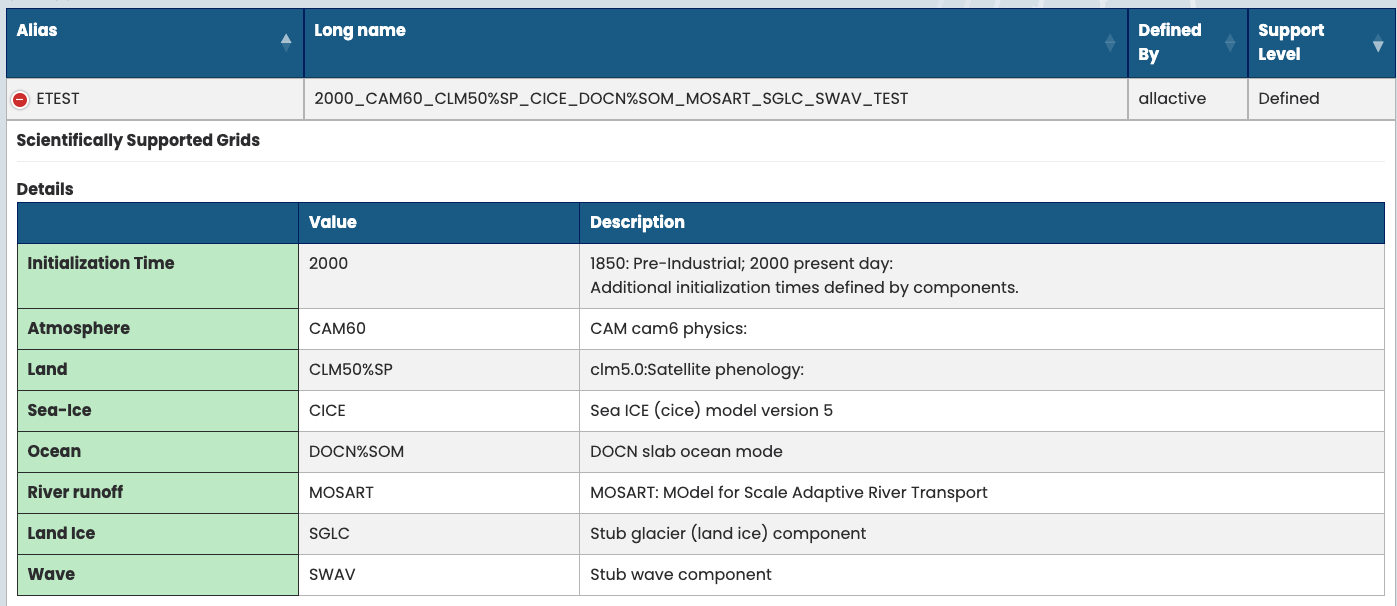This screenshot has width=1397, height=606.
Task: Click the Scientifically Supported Grids heading
Action: pos(138,141)
